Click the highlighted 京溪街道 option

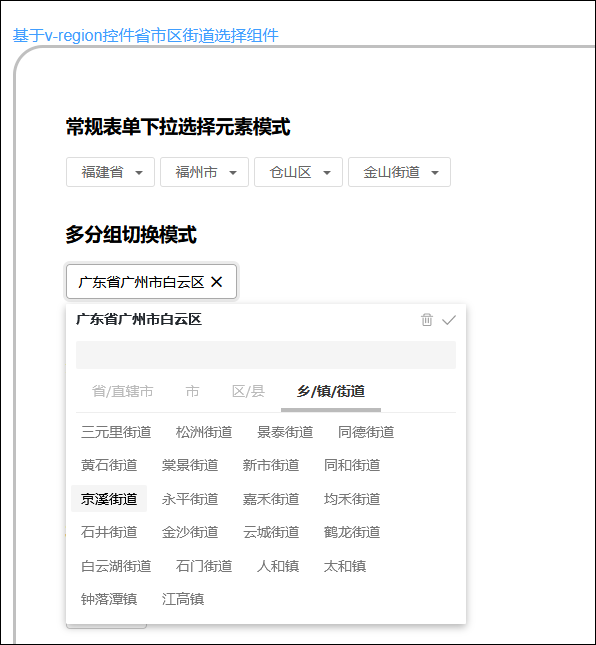coord(109,499)
